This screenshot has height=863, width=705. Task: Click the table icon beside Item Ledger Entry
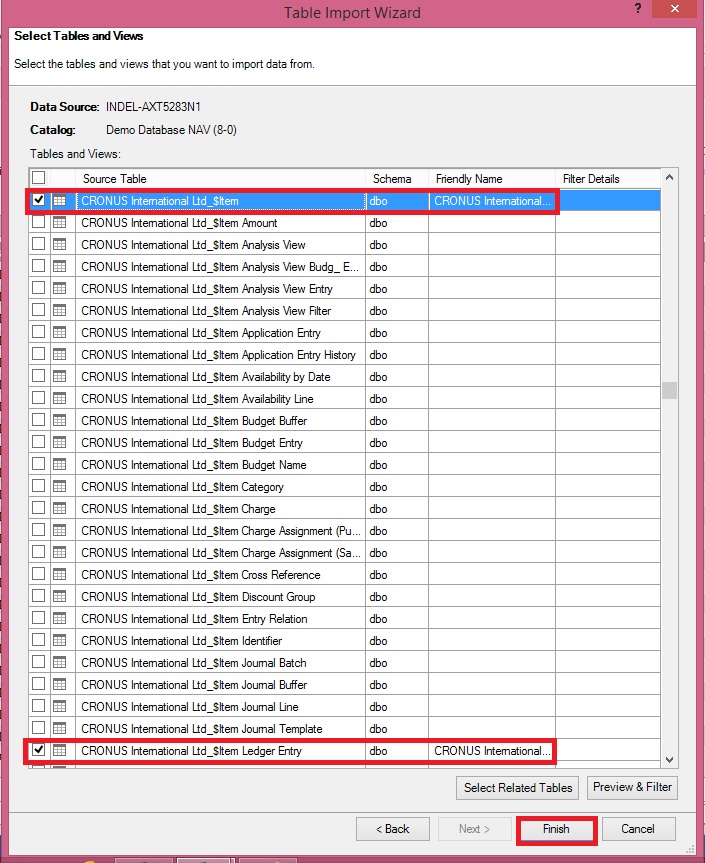(59, 751)
